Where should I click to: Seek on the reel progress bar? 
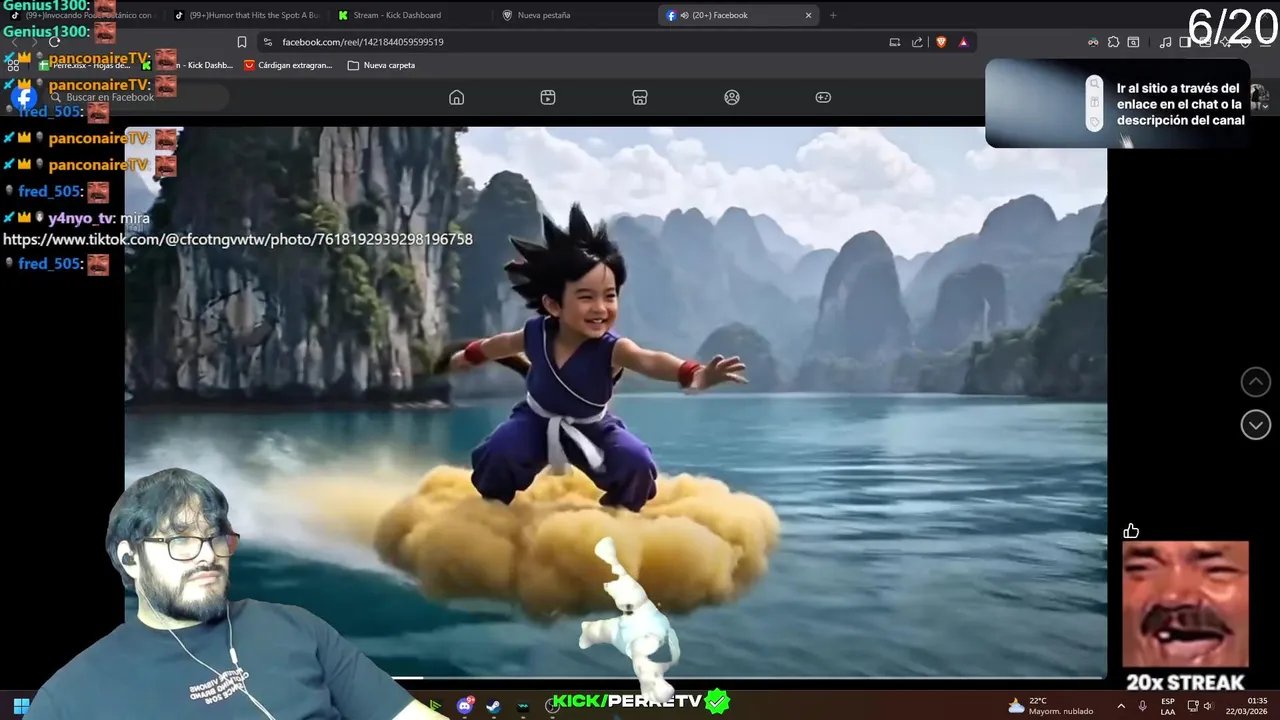point(615,678)
